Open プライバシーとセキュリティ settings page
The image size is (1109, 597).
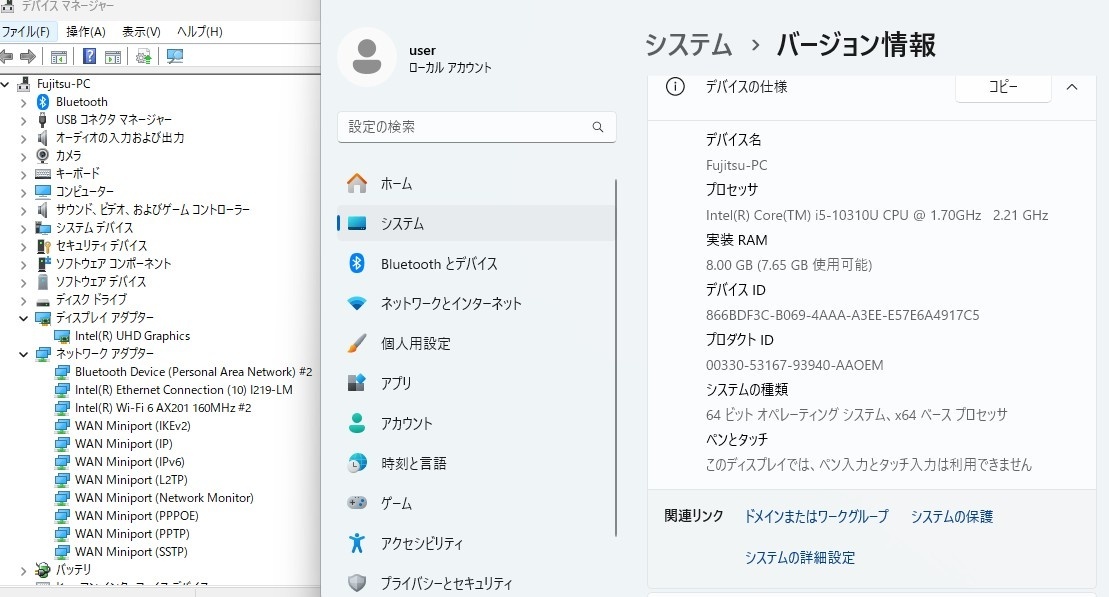(x=476, y=584)
